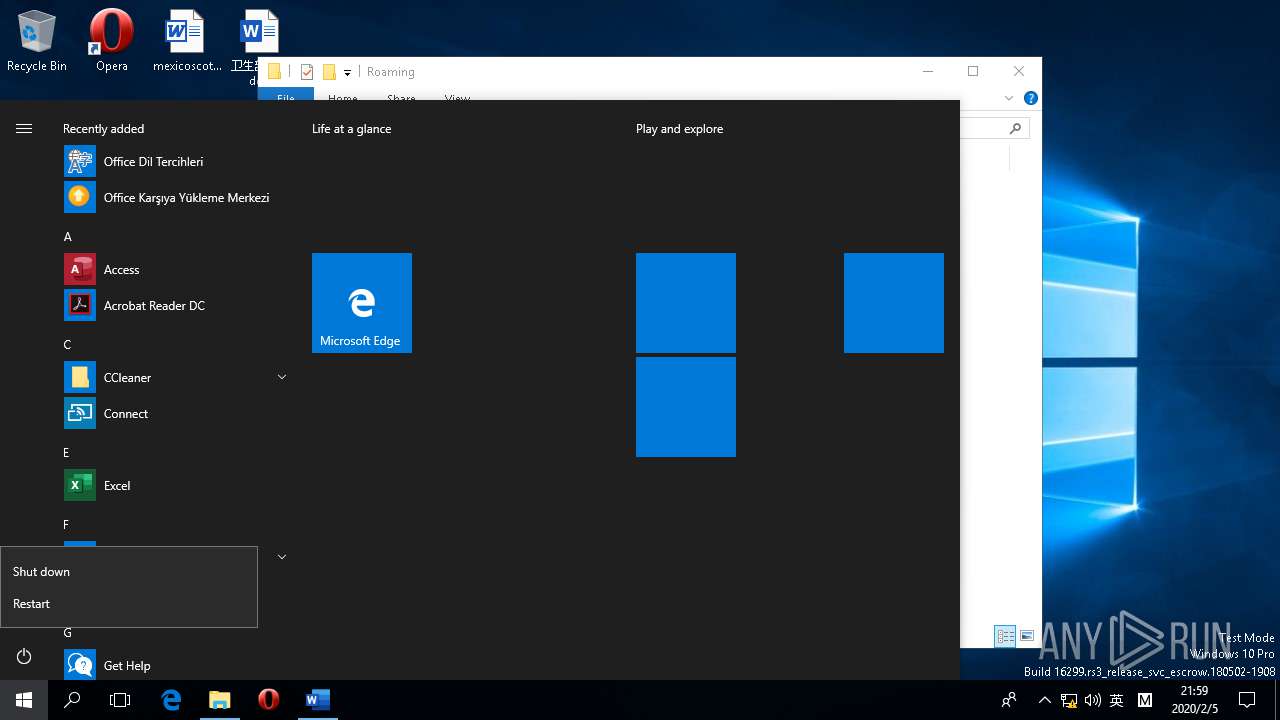Open the People icon in system tray
Image resolution: width=1280 pixels, height=720 pixels.
1009,700
